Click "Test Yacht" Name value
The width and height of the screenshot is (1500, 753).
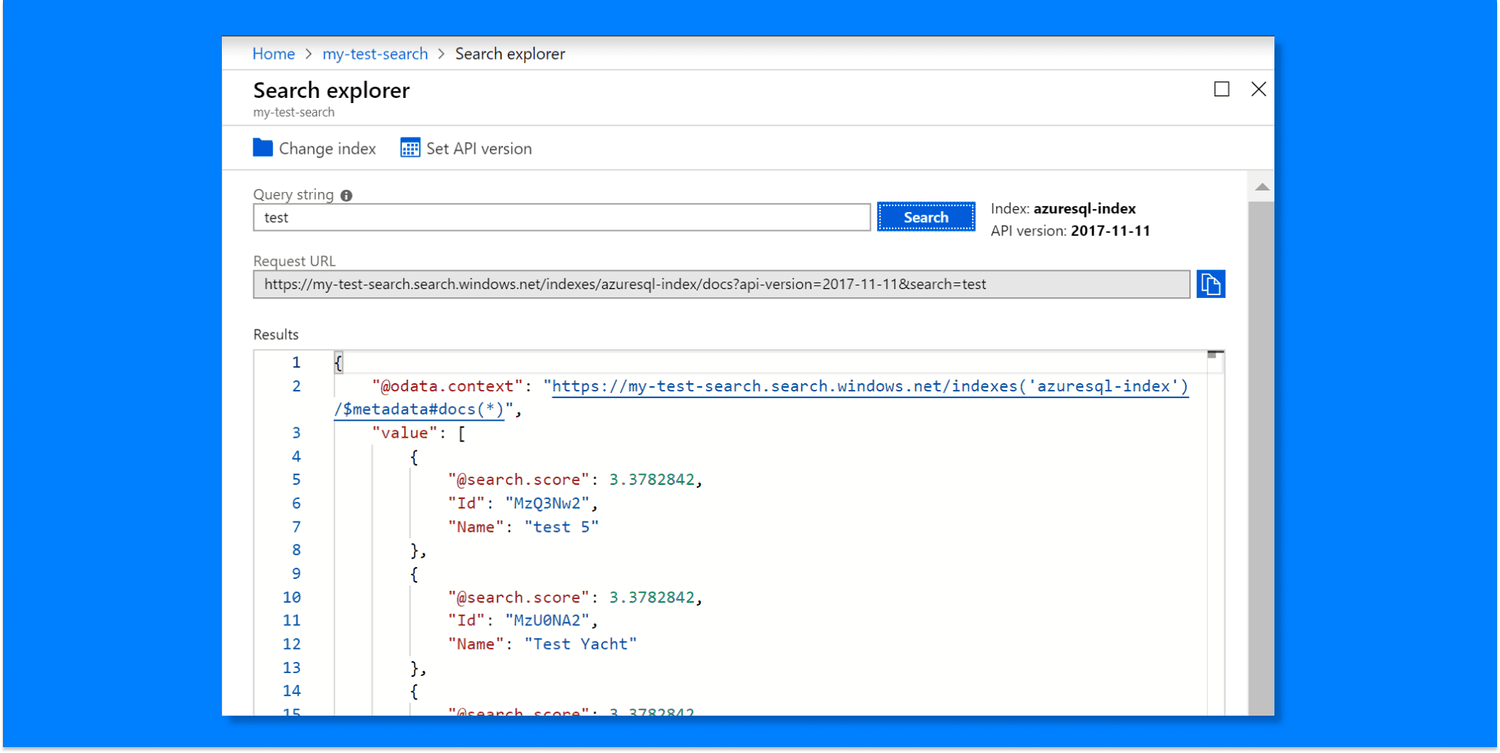pos(581,644)
